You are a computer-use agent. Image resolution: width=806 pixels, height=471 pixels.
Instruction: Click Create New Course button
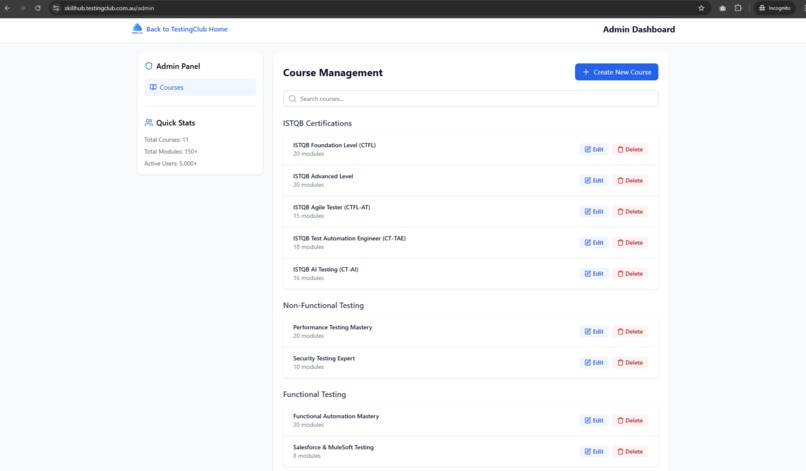click(616, 72)
